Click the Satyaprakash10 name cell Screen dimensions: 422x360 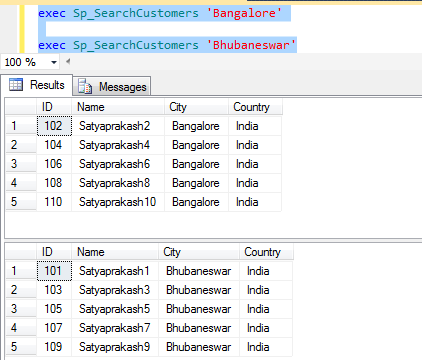[118, 202]
